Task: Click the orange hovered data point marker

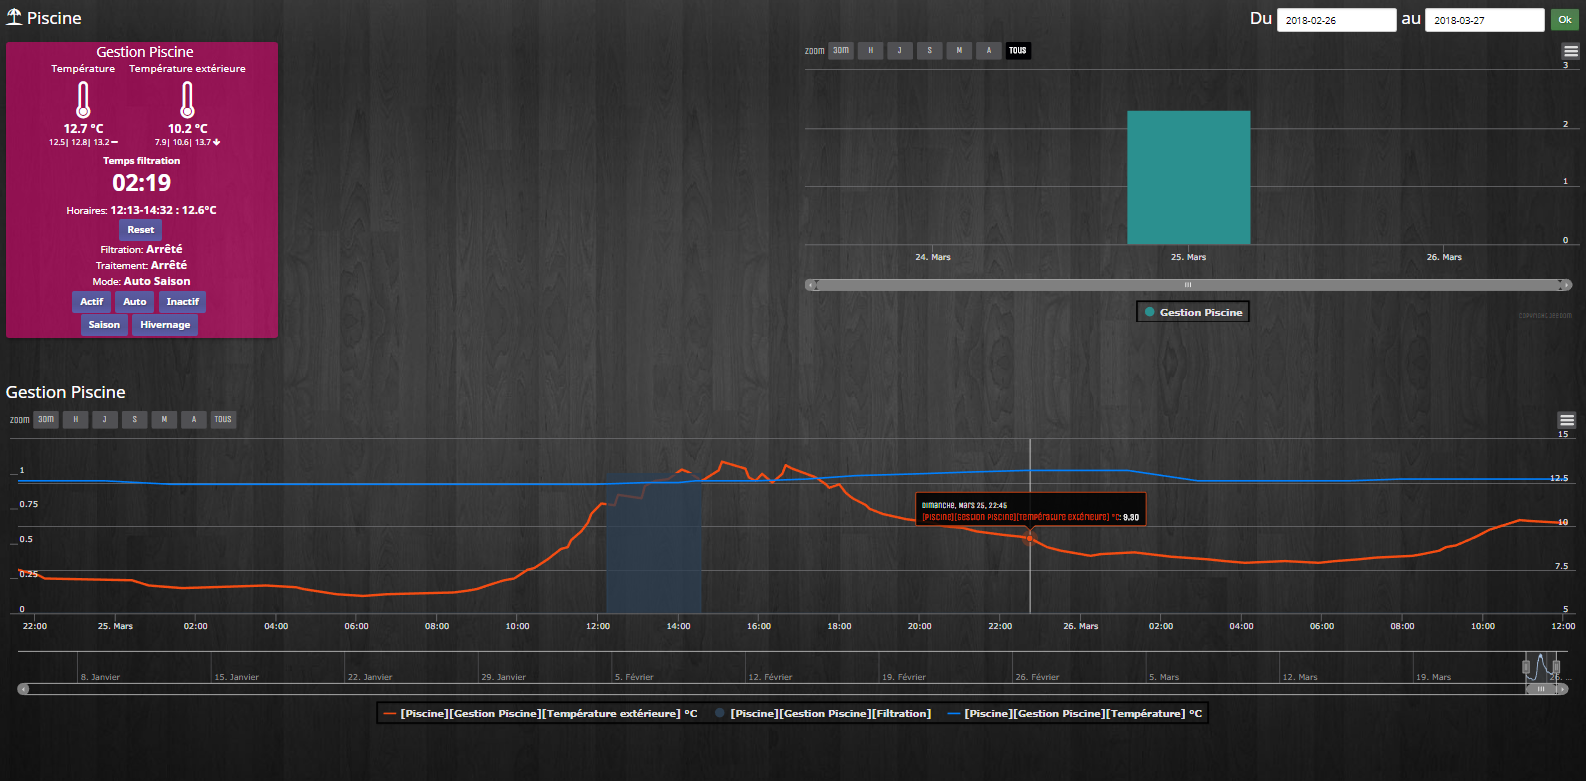Action: pyautogui.click(x=1030, y=539)
